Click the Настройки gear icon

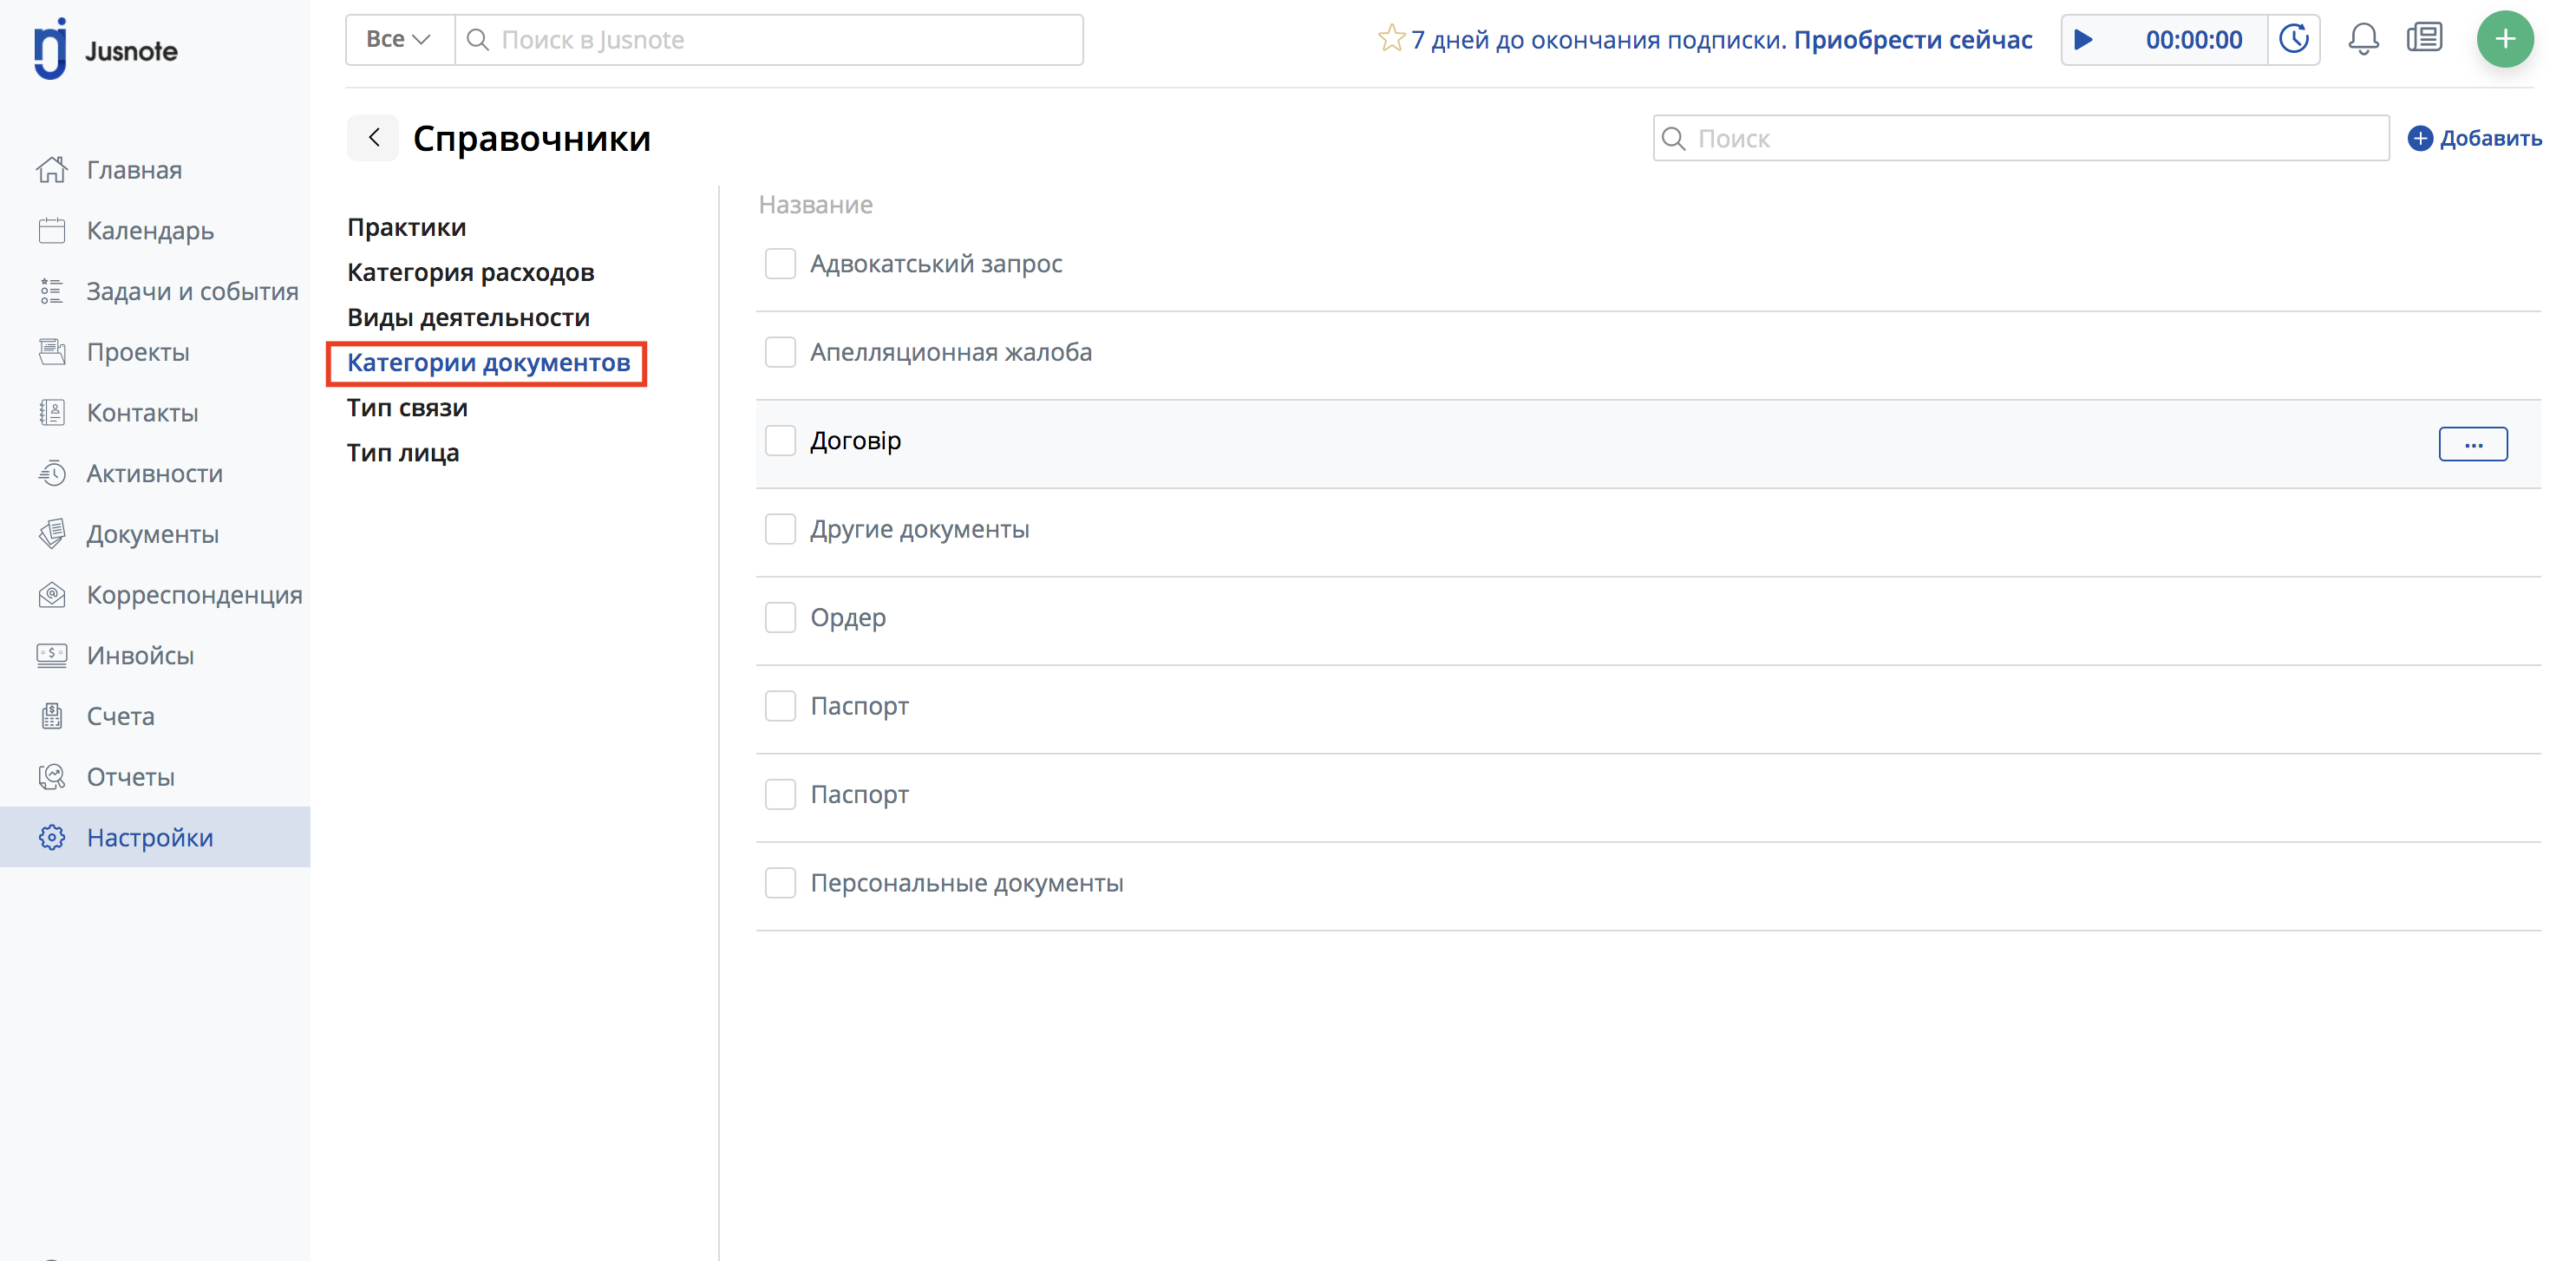(52, 837)
